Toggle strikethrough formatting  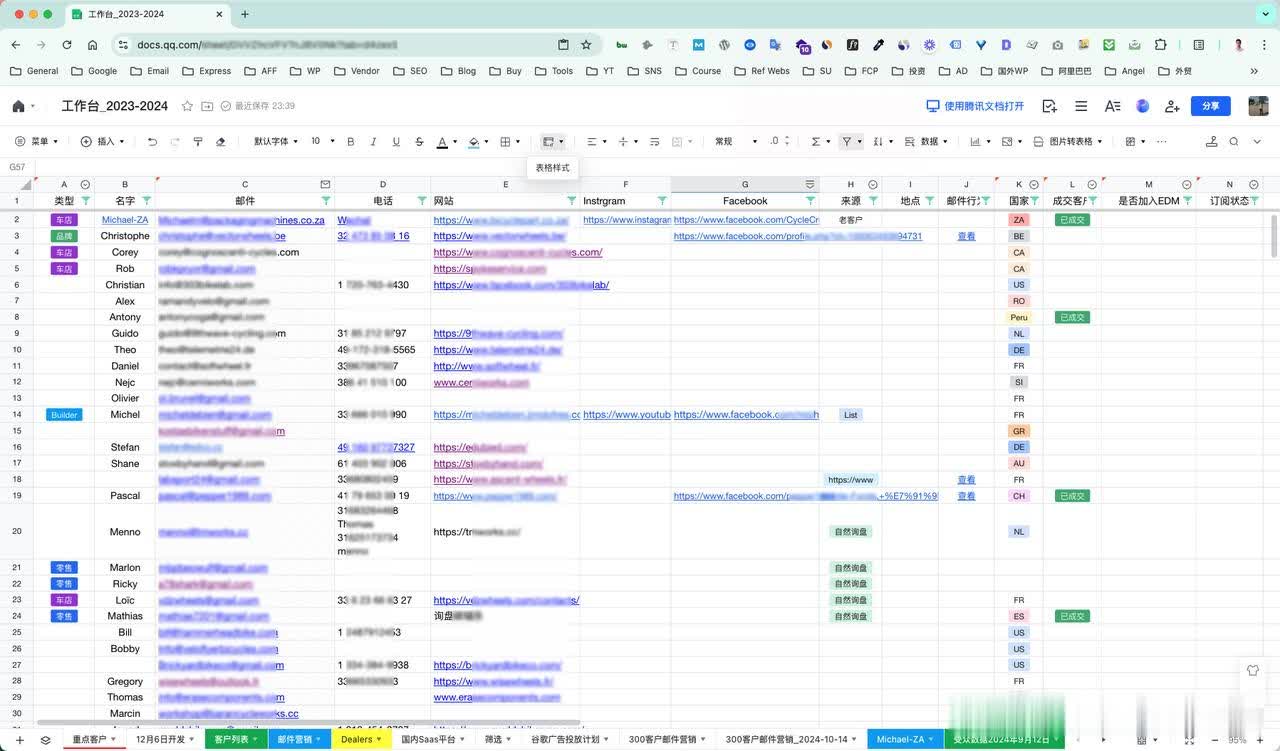(x=419, y=142)
